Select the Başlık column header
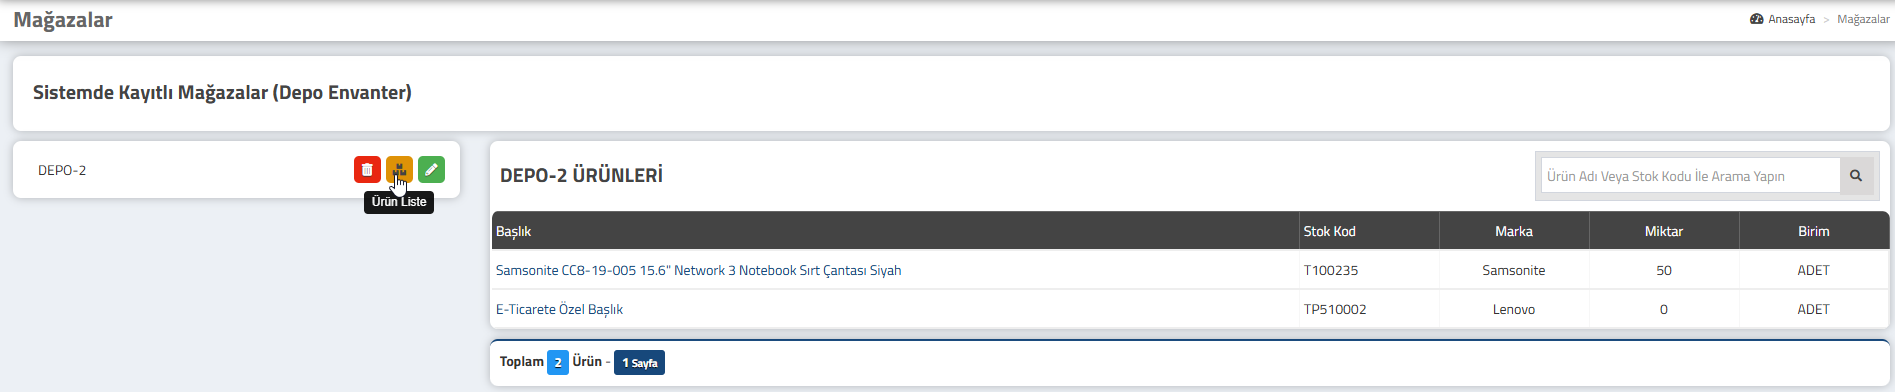 [895, 231]
